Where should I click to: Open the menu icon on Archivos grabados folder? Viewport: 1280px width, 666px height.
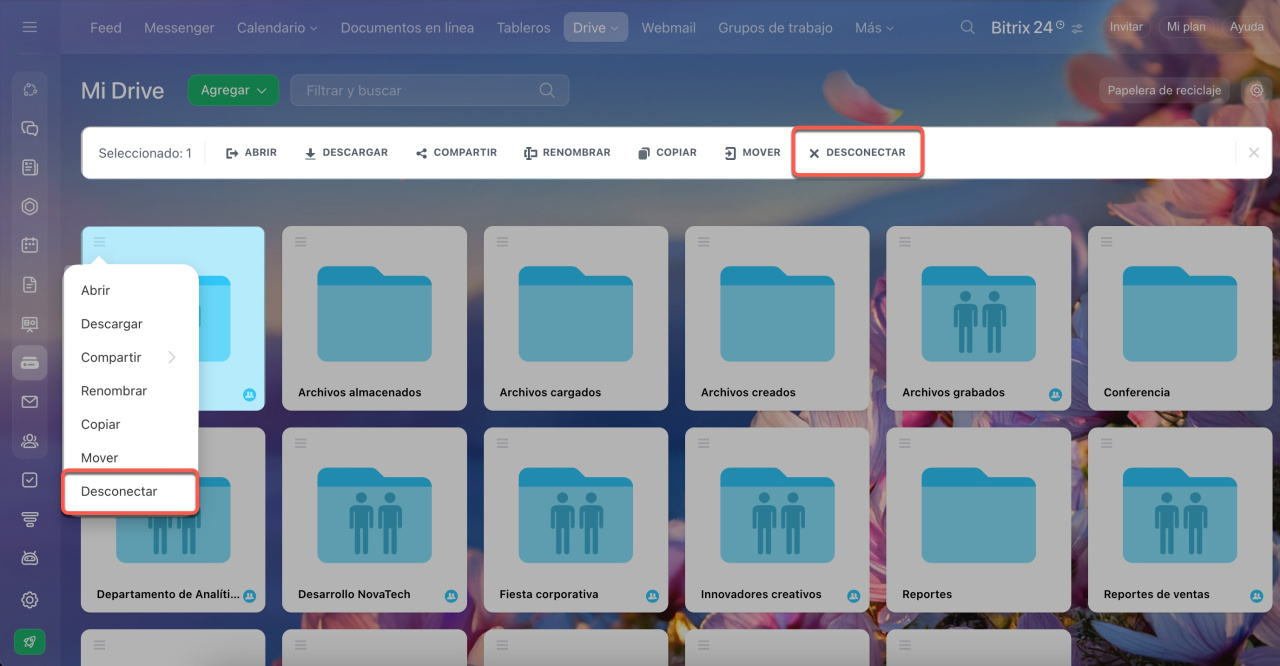[904, 242]
